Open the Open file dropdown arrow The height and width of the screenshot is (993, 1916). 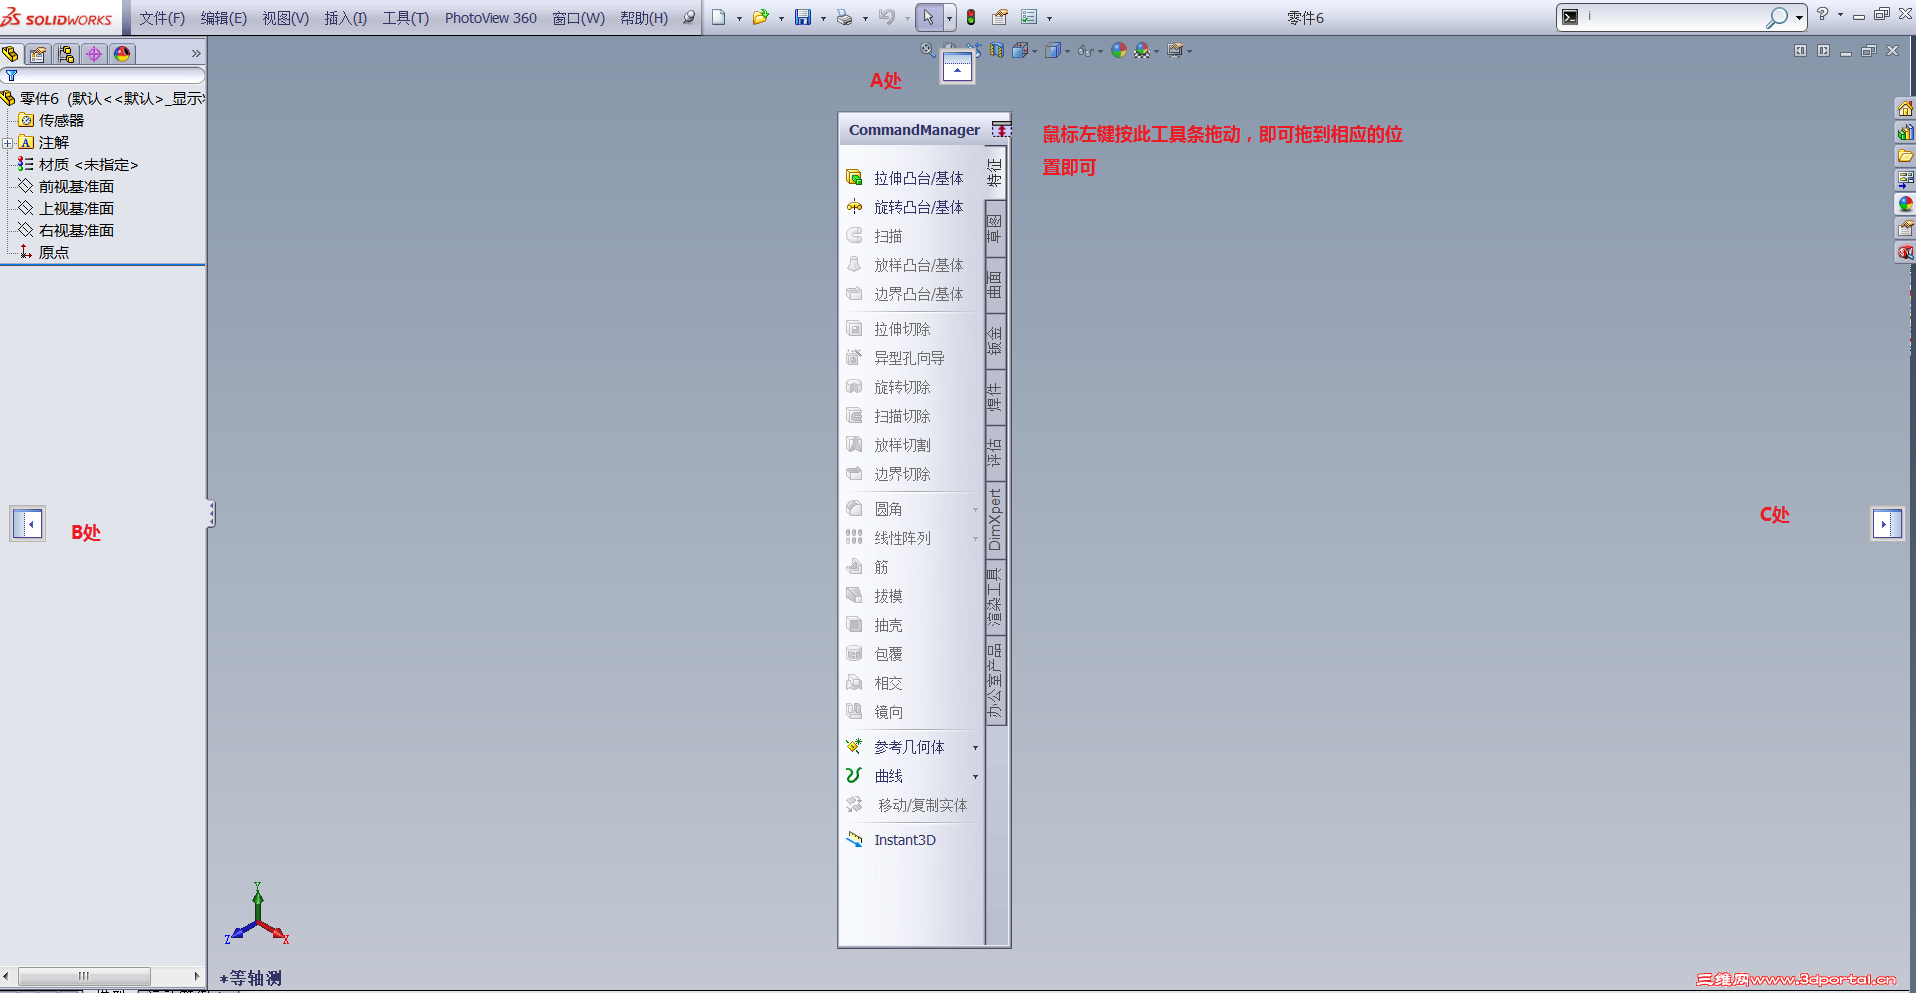pyautogui.click(x=781, y=19)
